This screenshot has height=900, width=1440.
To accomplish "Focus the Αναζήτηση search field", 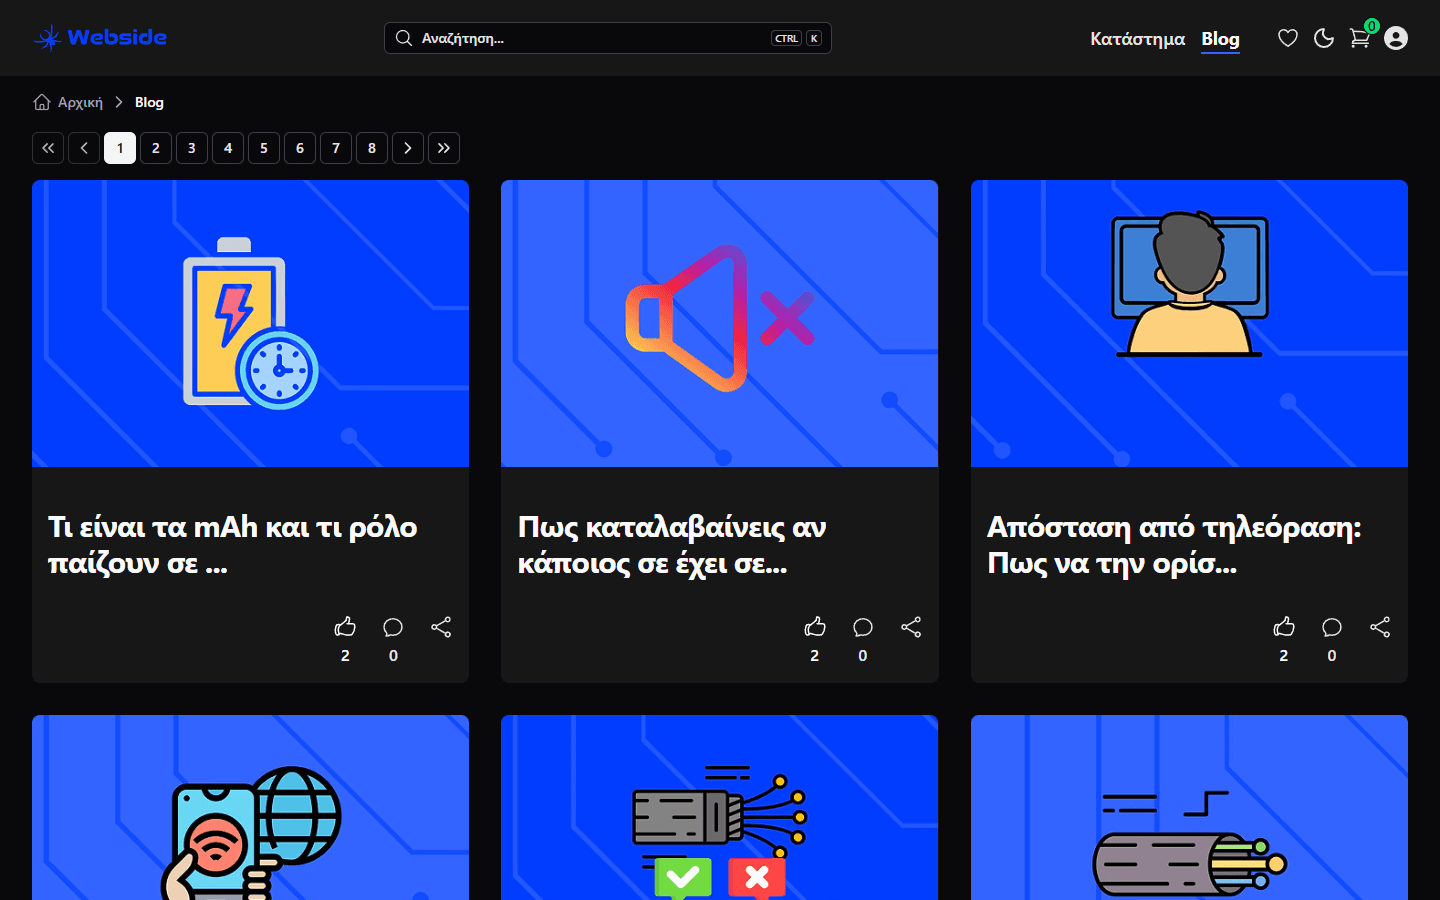I will pos(608,38).
